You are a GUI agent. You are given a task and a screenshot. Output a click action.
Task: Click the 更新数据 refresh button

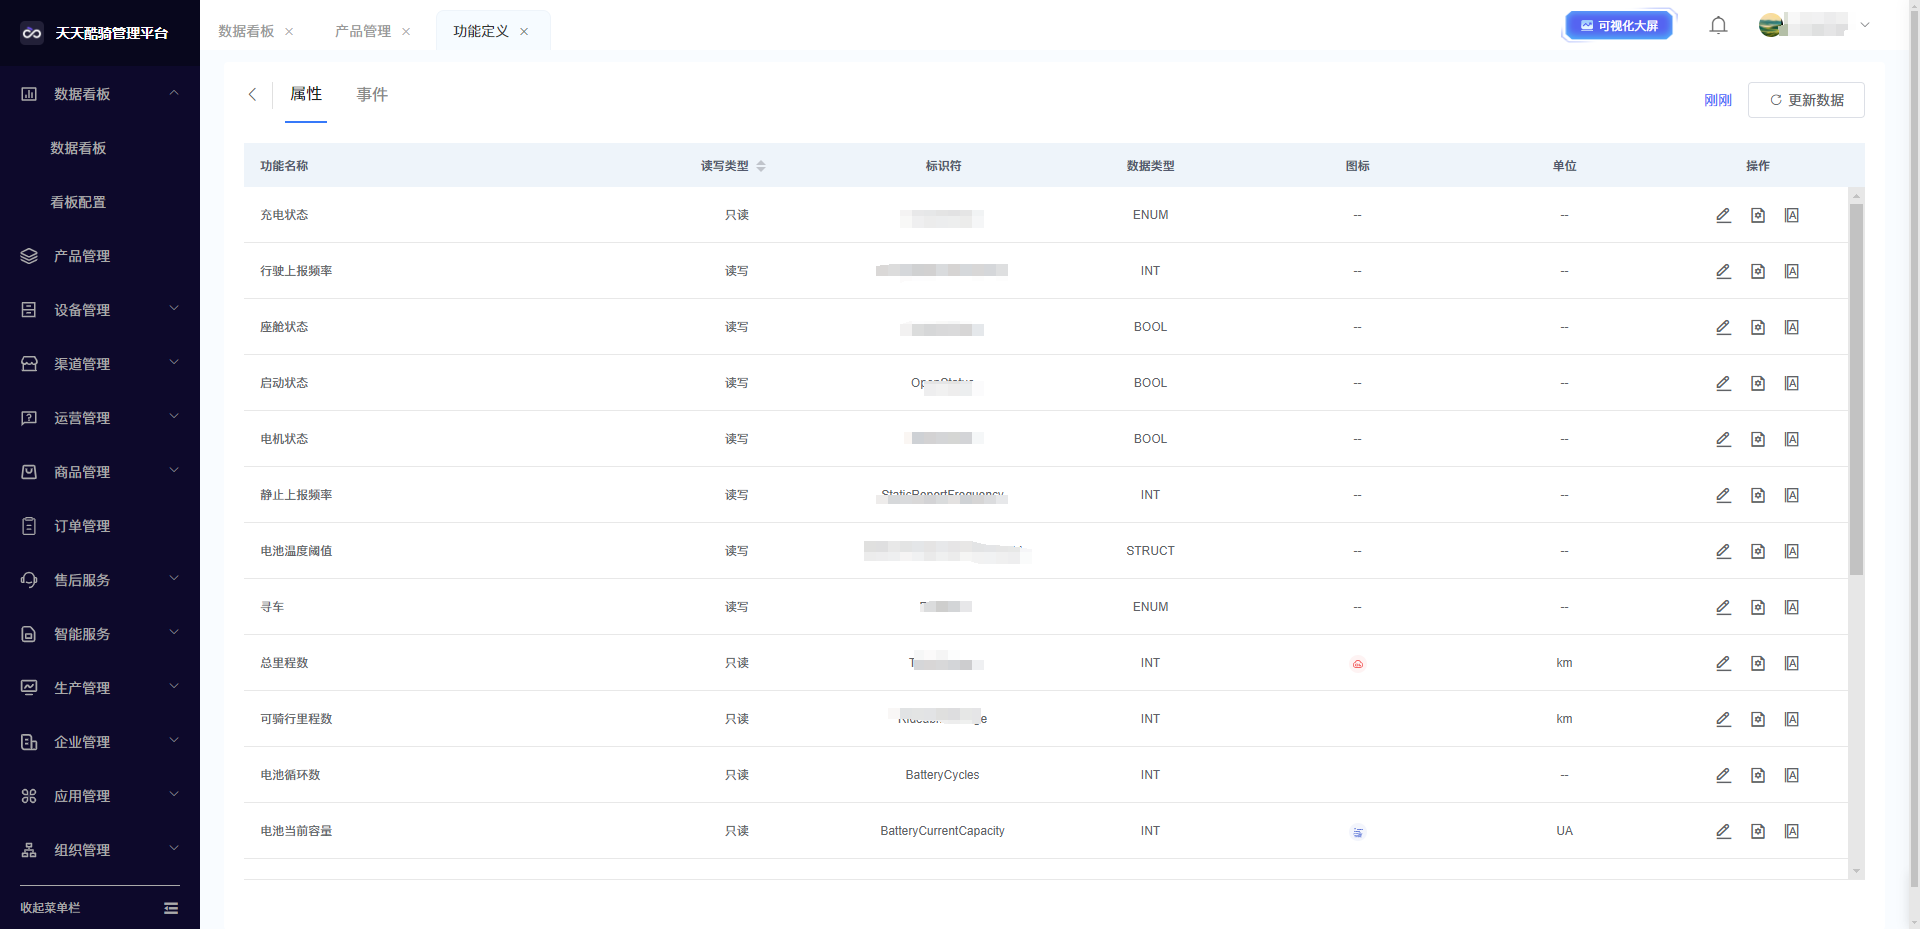point(1806,100)
